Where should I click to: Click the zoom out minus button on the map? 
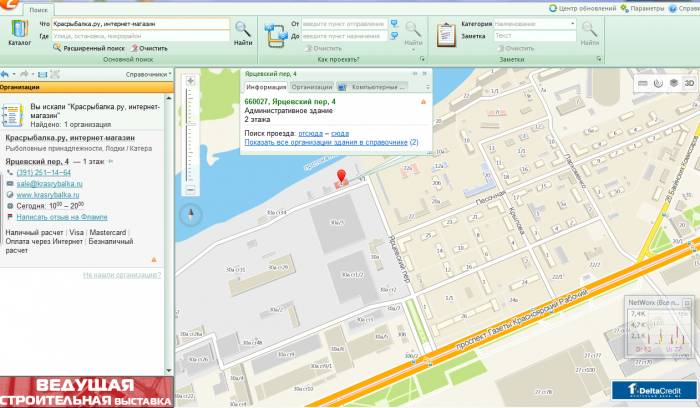click(190, 190)
